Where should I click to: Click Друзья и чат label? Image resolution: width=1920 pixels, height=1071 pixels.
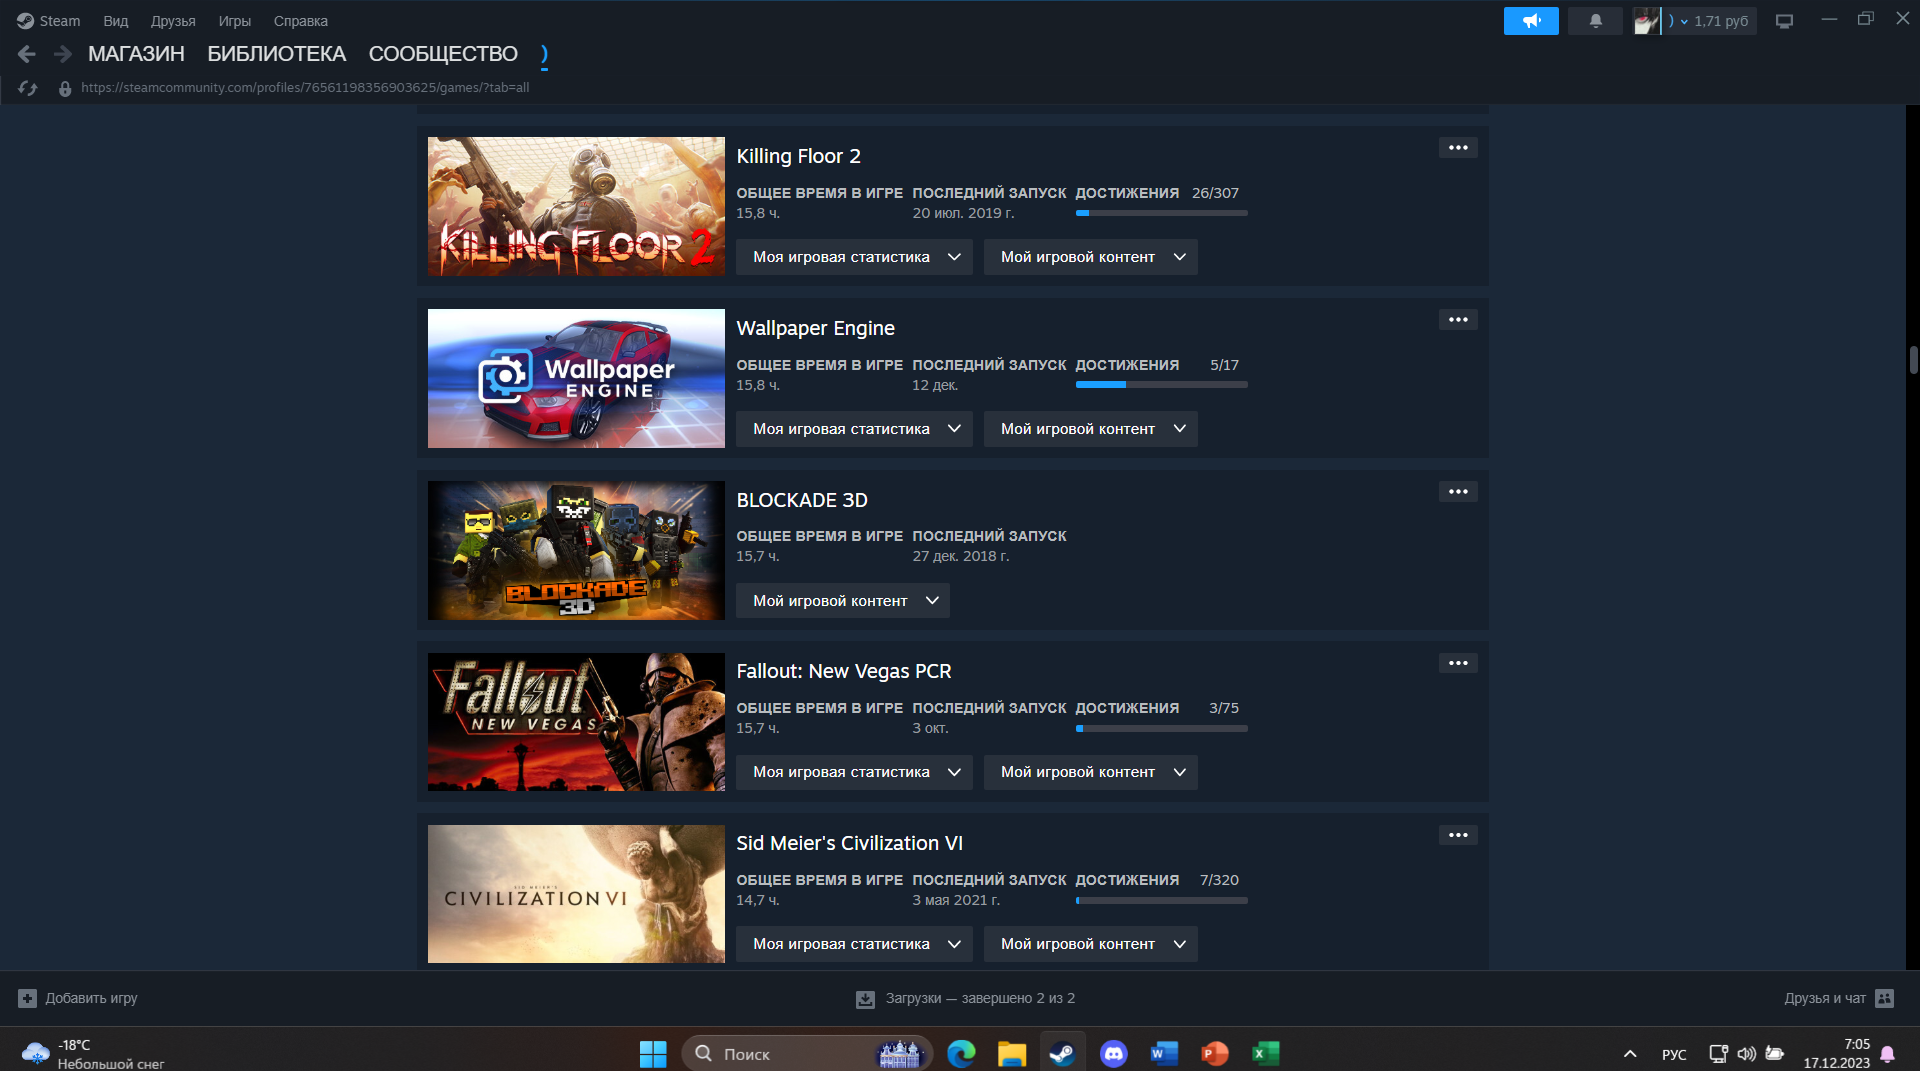pyautogui.click(x=1825, y=998)
